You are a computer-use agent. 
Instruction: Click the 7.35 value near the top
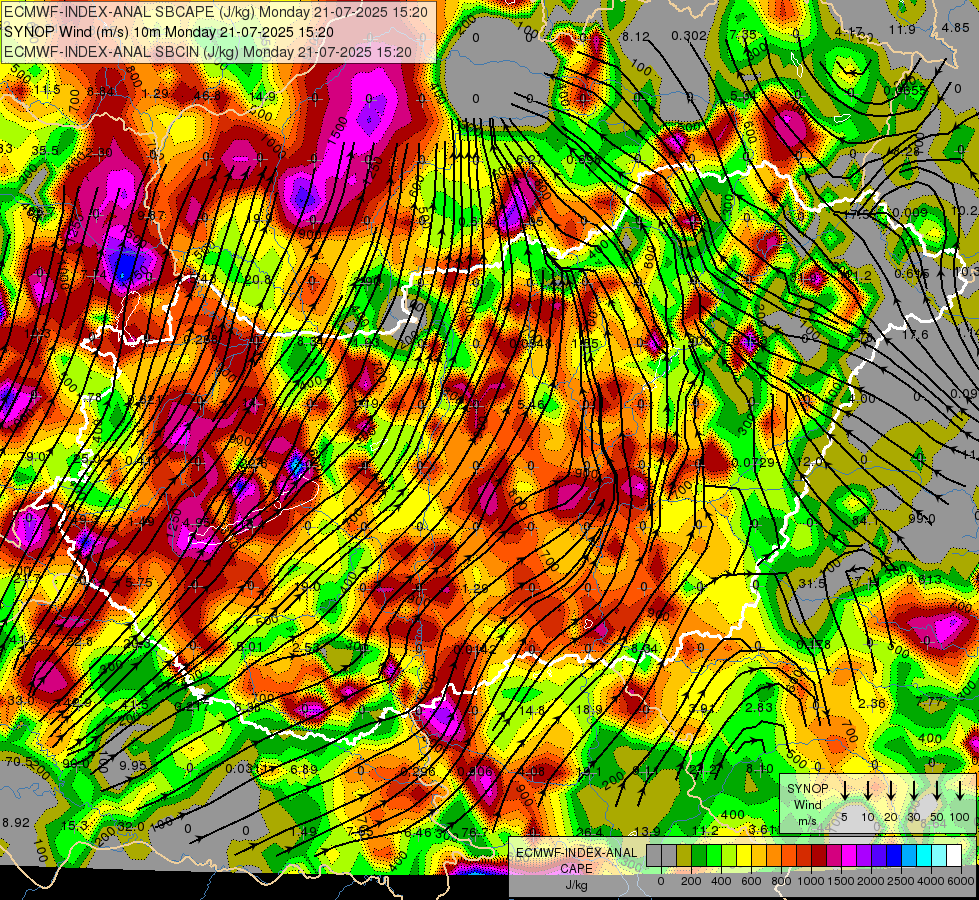tap(742, 34)
